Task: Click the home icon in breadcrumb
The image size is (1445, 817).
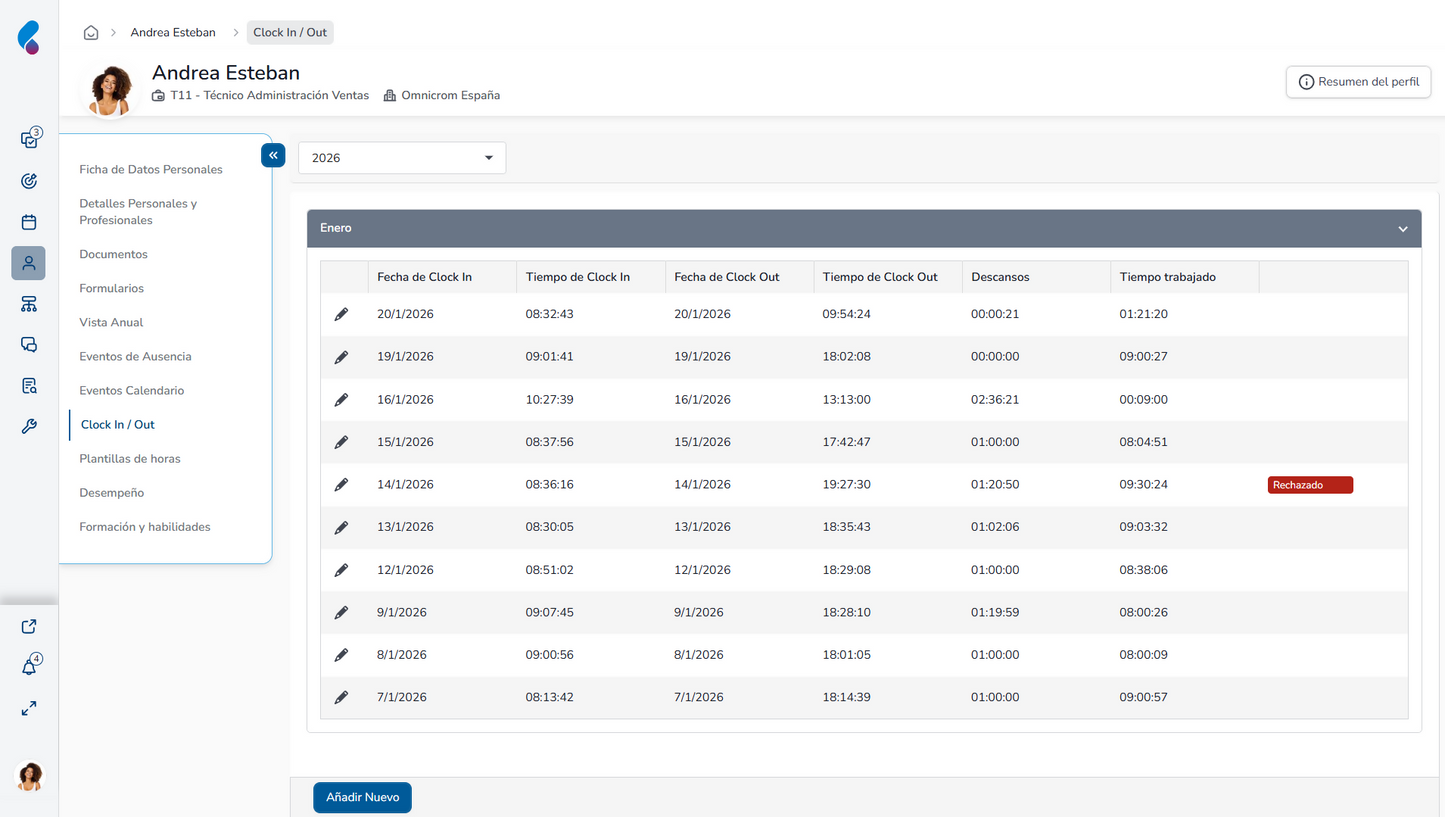Action: point(91,33)
